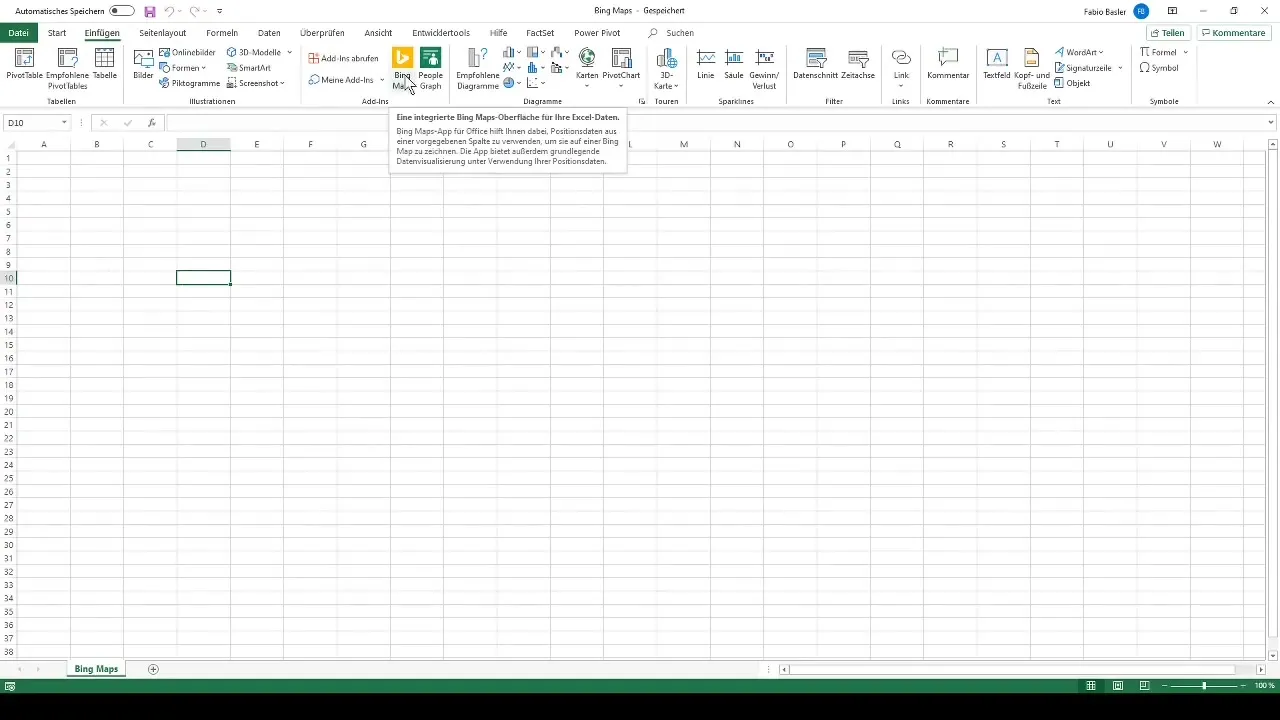1280x720 pixels.
Task: Click the Teilen button
Action: click(1167, 33)
